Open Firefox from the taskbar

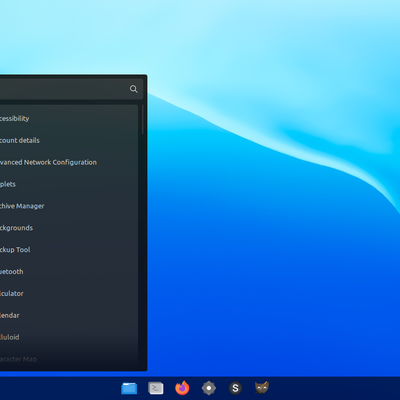click(182, 388)
